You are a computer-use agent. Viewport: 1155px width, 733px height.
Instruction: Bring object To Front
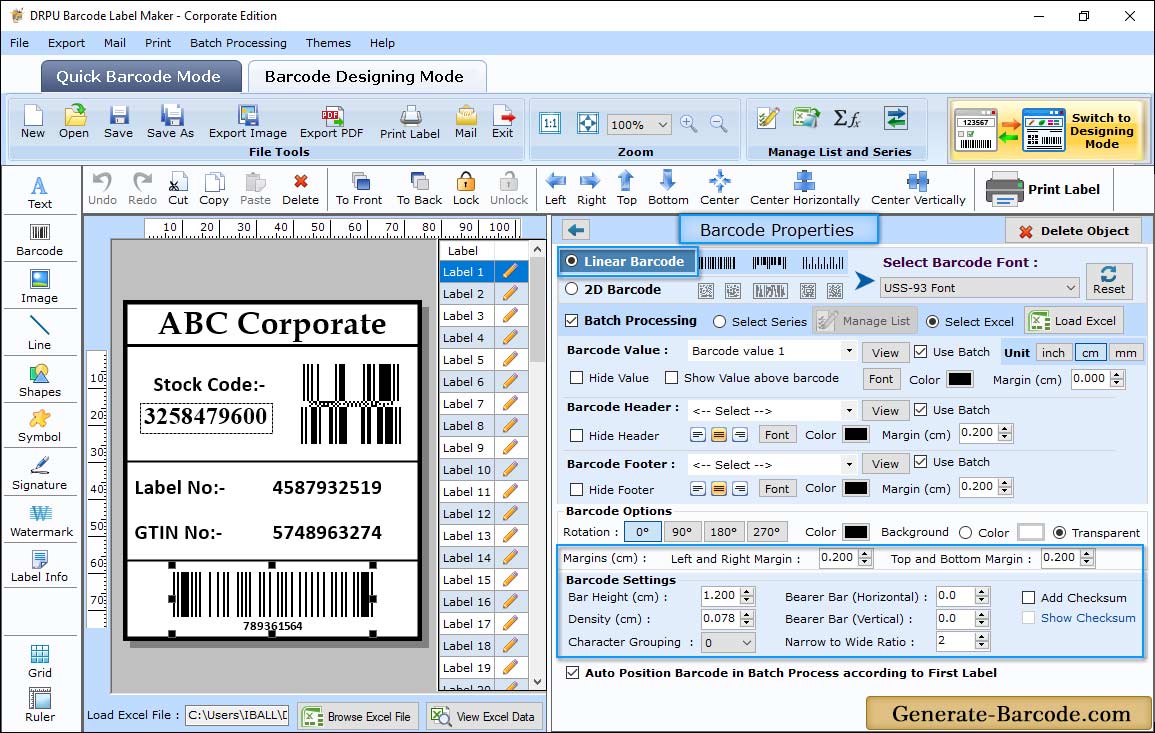coord(359,189)
